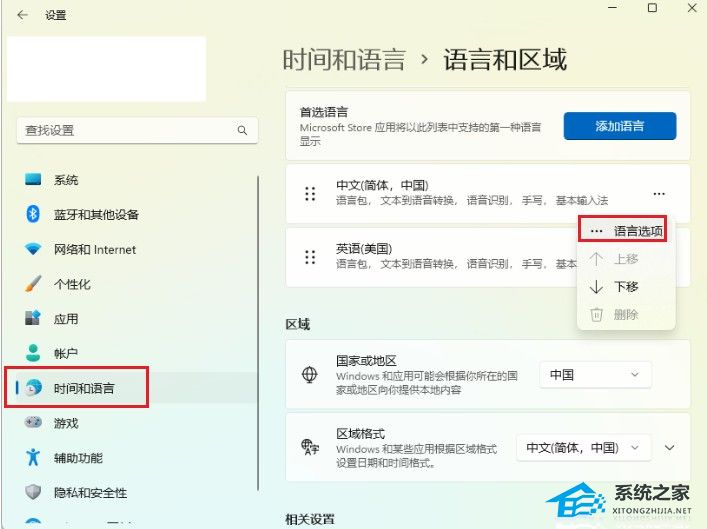Open the 中国 country dropdown
The image size is (707, 529).
[595, 374]
